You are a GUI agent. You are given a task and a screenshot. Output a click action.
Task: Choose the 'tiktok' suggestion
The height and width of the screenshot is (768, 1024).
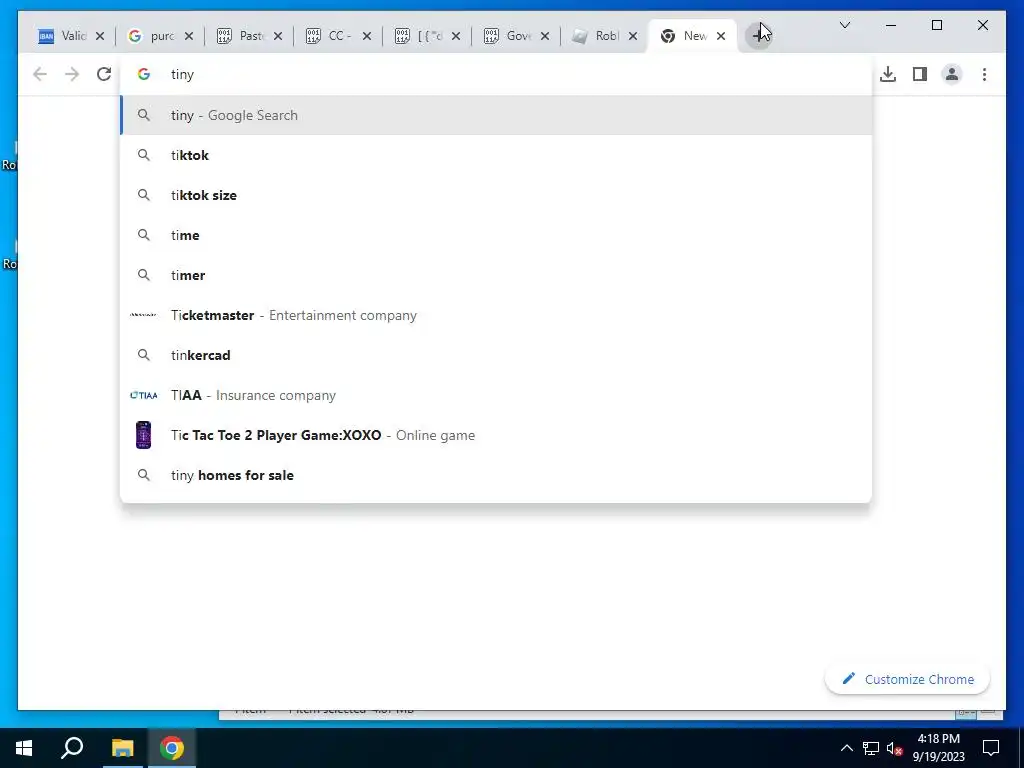(x=496, y=155)
